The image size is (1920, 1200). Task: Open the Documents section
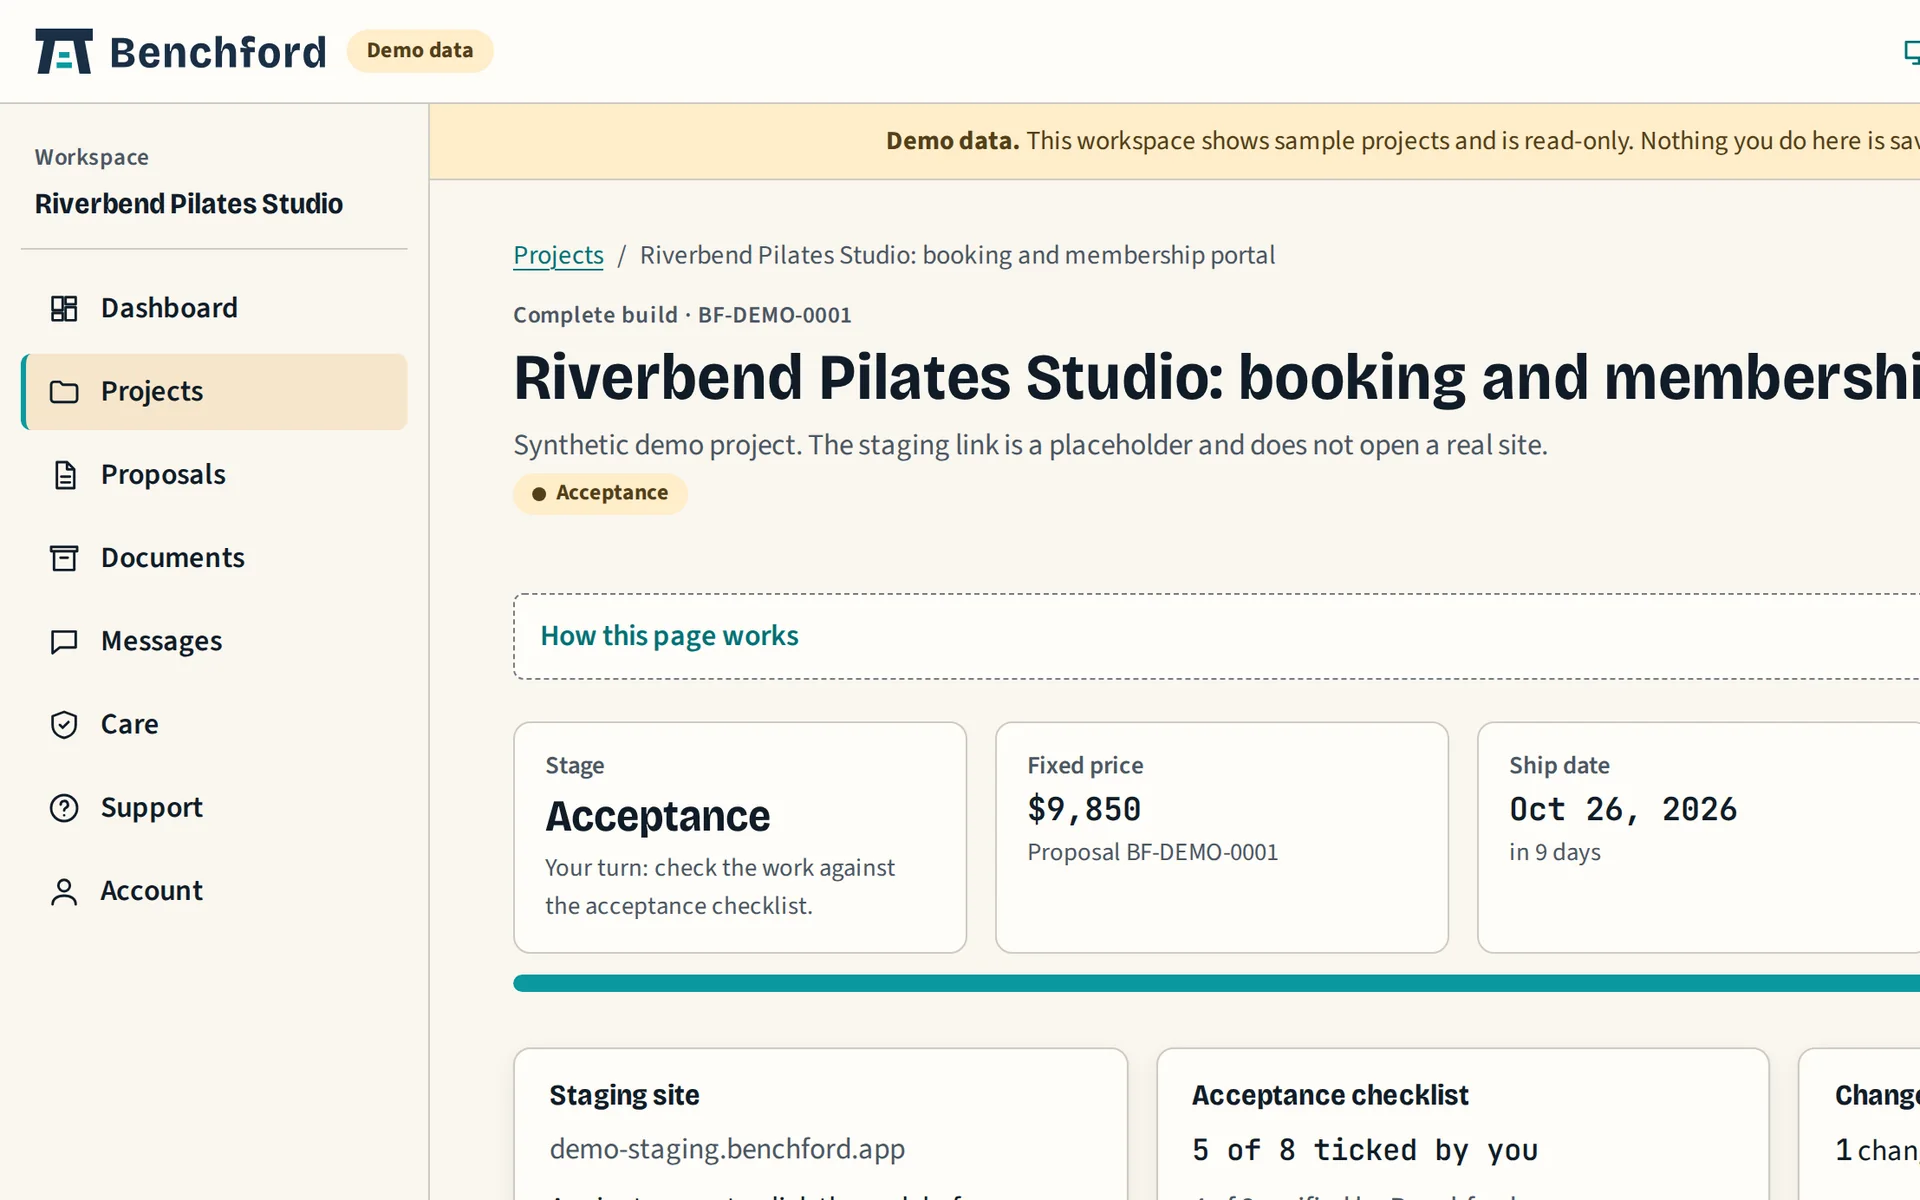click(214, 558)
